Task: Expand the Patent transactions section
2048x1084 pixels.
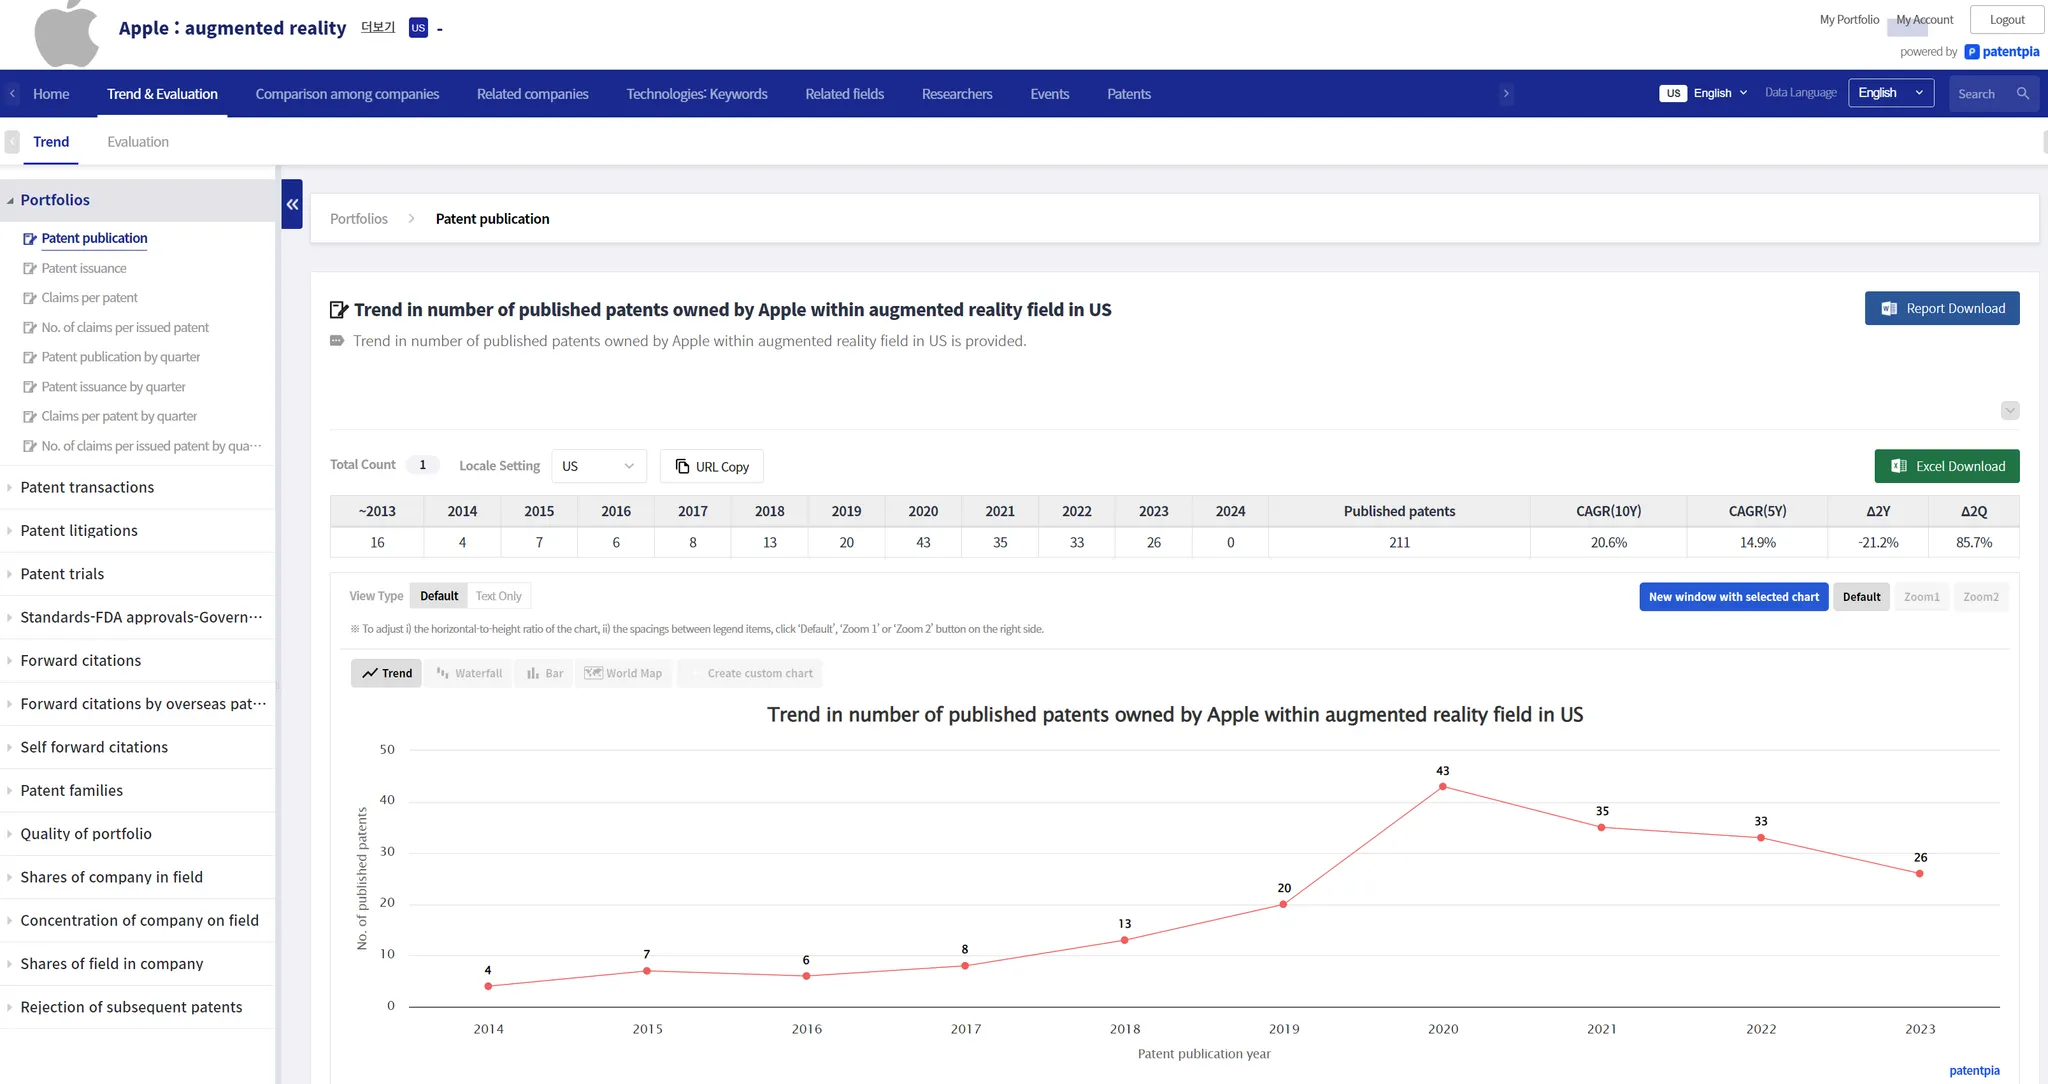Action: (87, 488)
